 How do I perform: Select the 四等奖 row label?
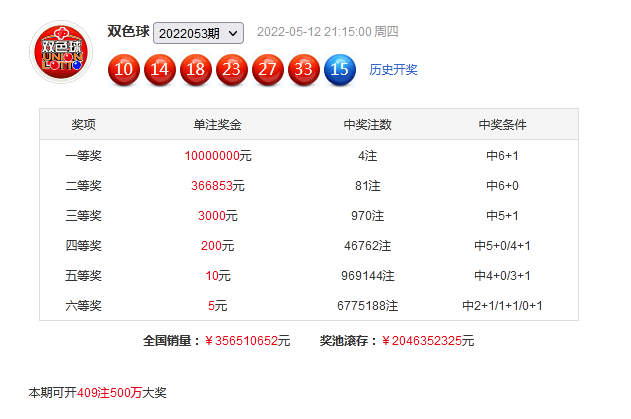click(84, 246)
